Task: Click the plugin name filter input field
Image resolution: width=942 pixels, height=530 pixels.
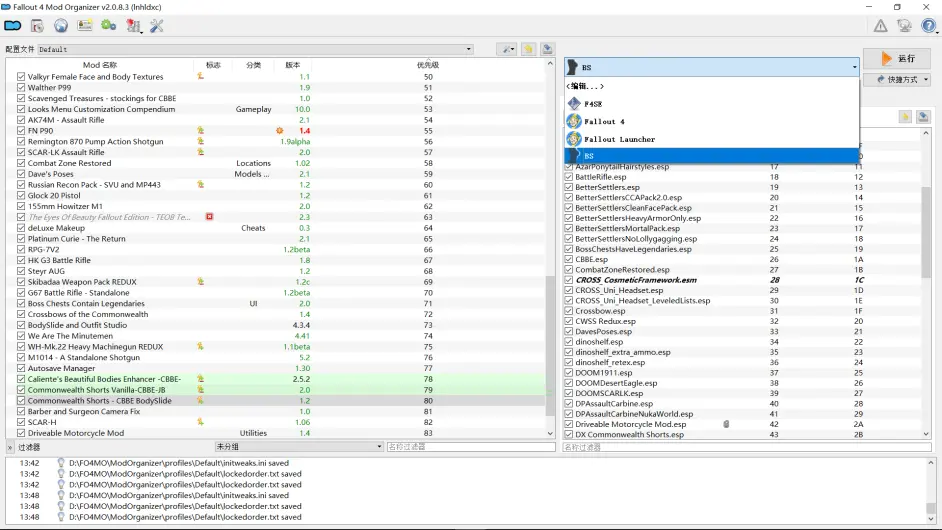Action: click(x=746, y=446)
